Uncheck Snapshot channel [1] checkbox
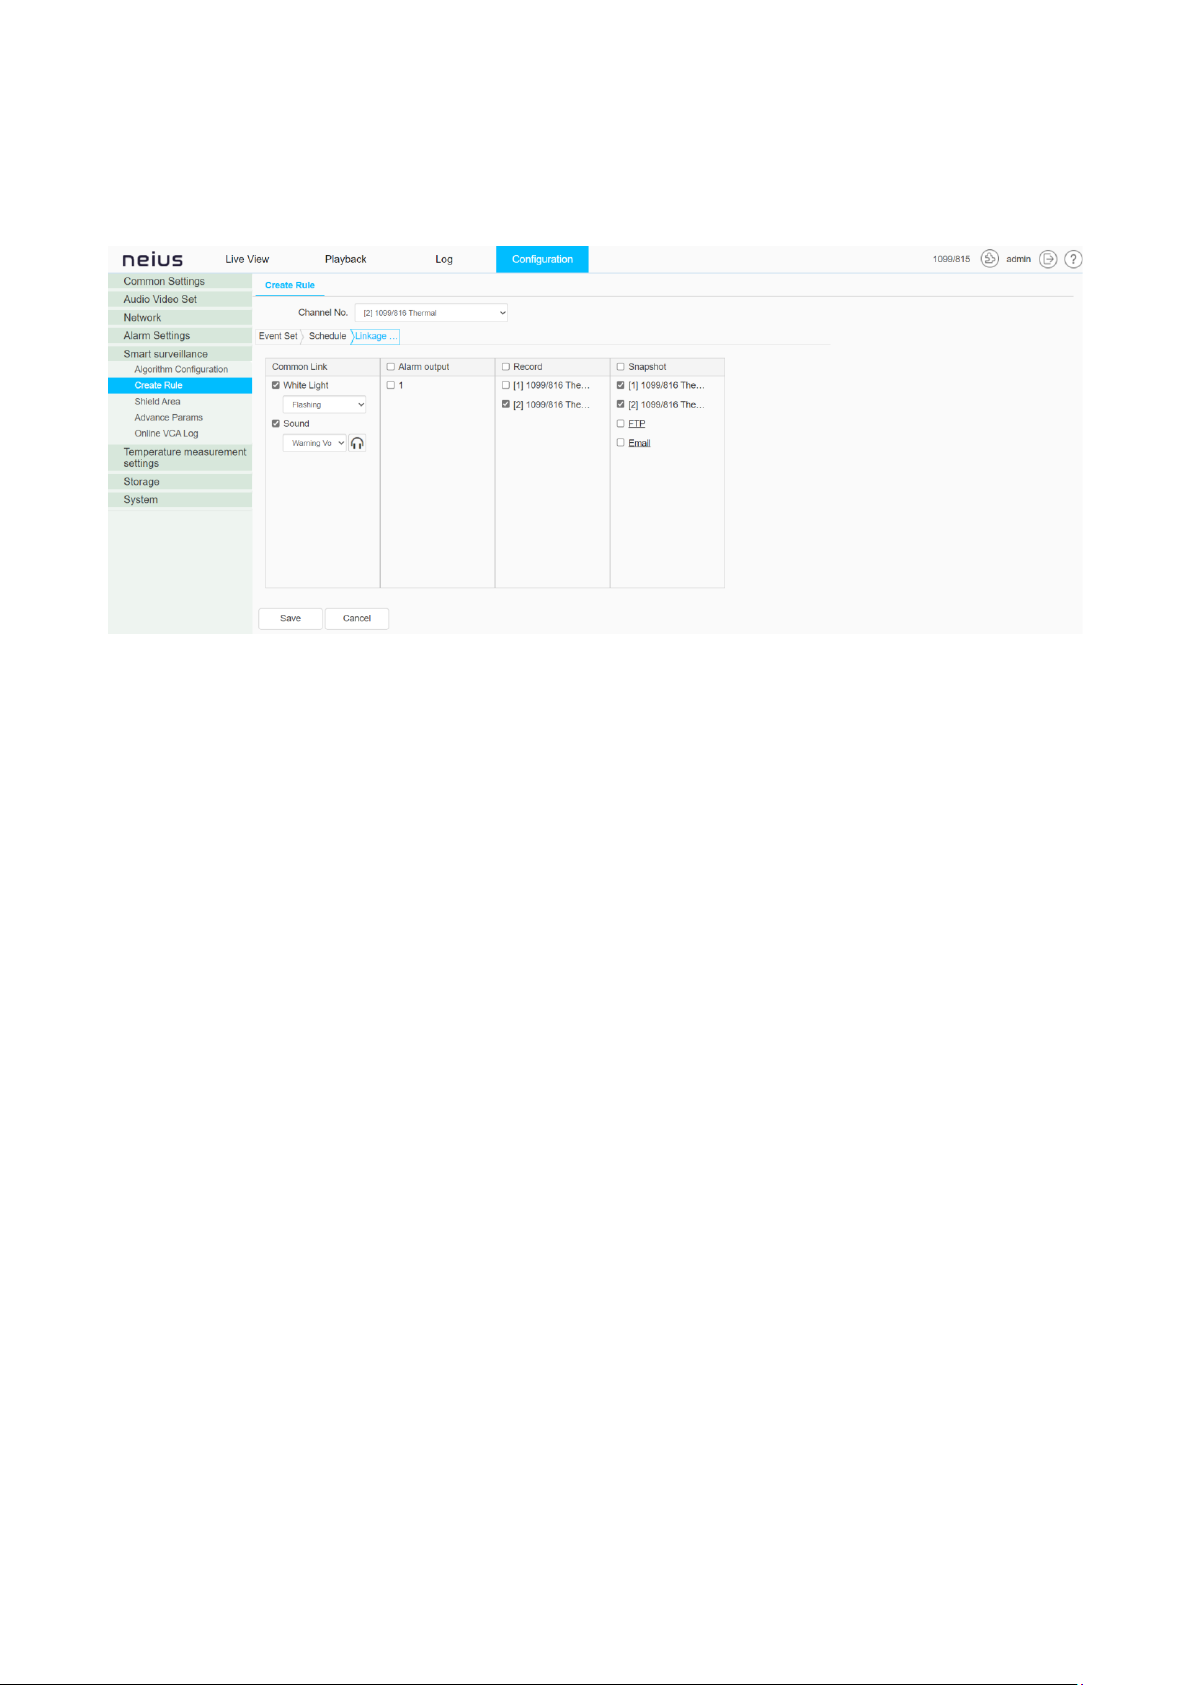This screenshot has width=1192, height=1685. pos(621,385)
